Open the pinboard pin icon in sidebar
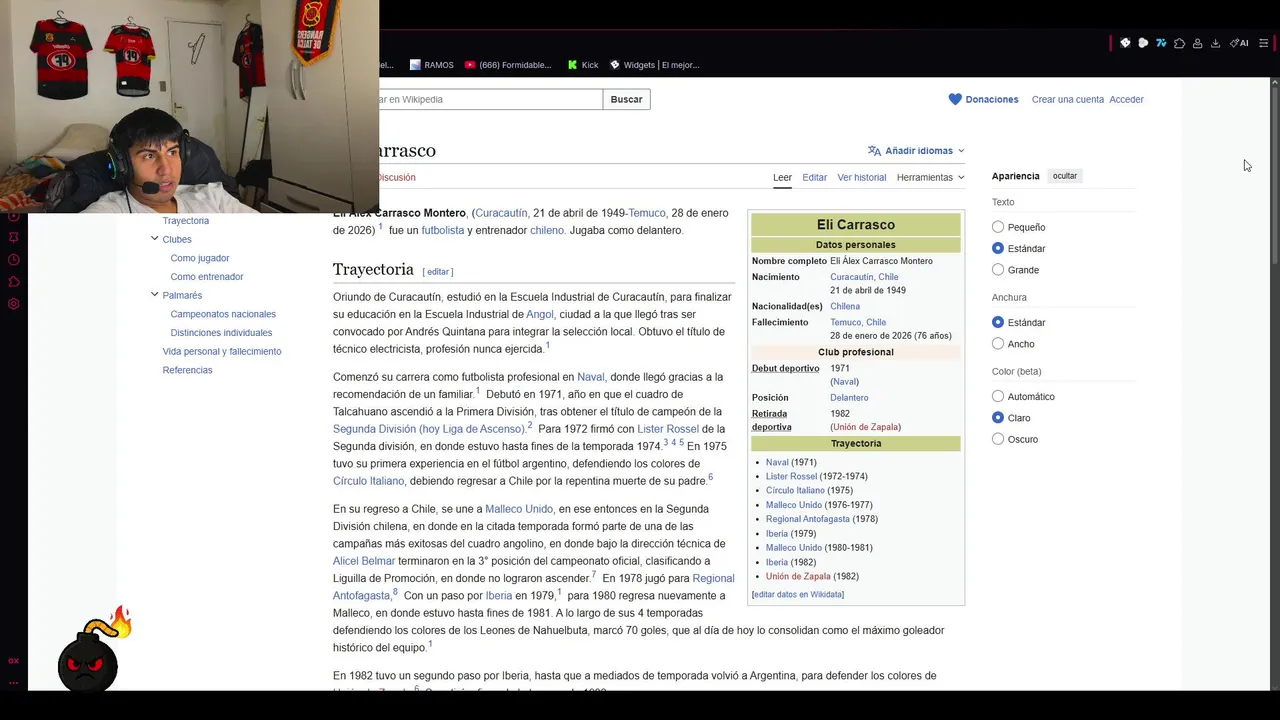Viewport: 1280px width, 720px height. pos(14,238)
